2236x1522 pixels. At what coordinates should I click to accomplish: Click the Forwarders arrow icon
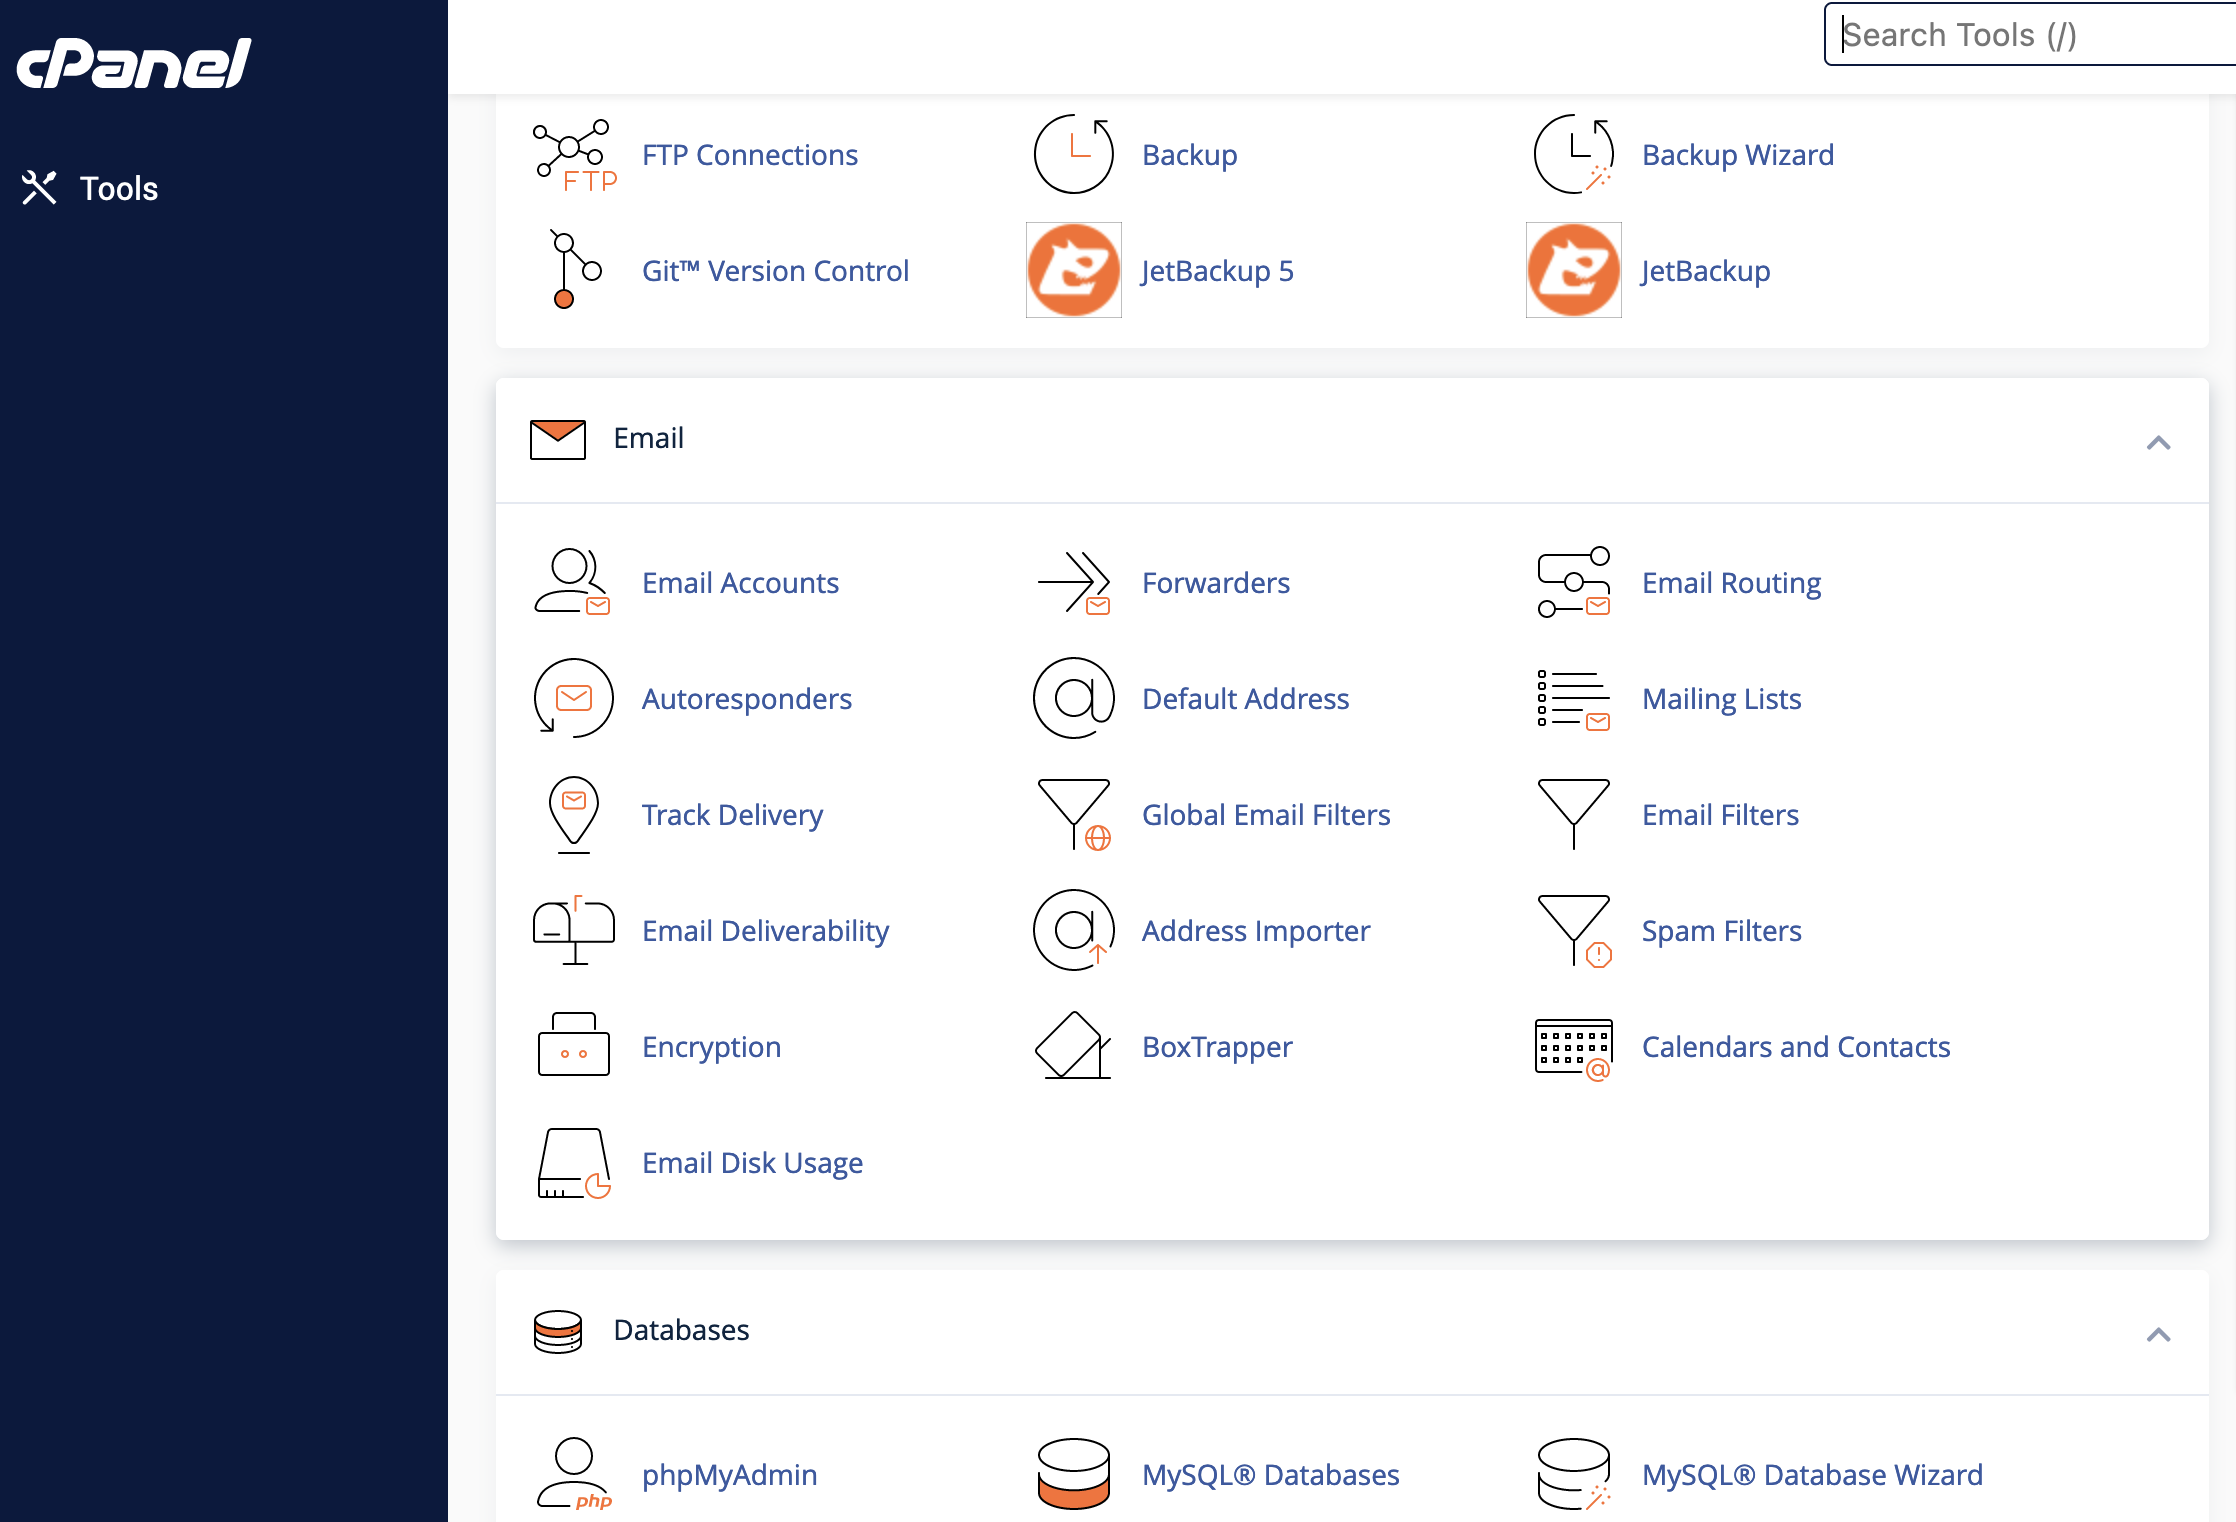coord(1074,582)
